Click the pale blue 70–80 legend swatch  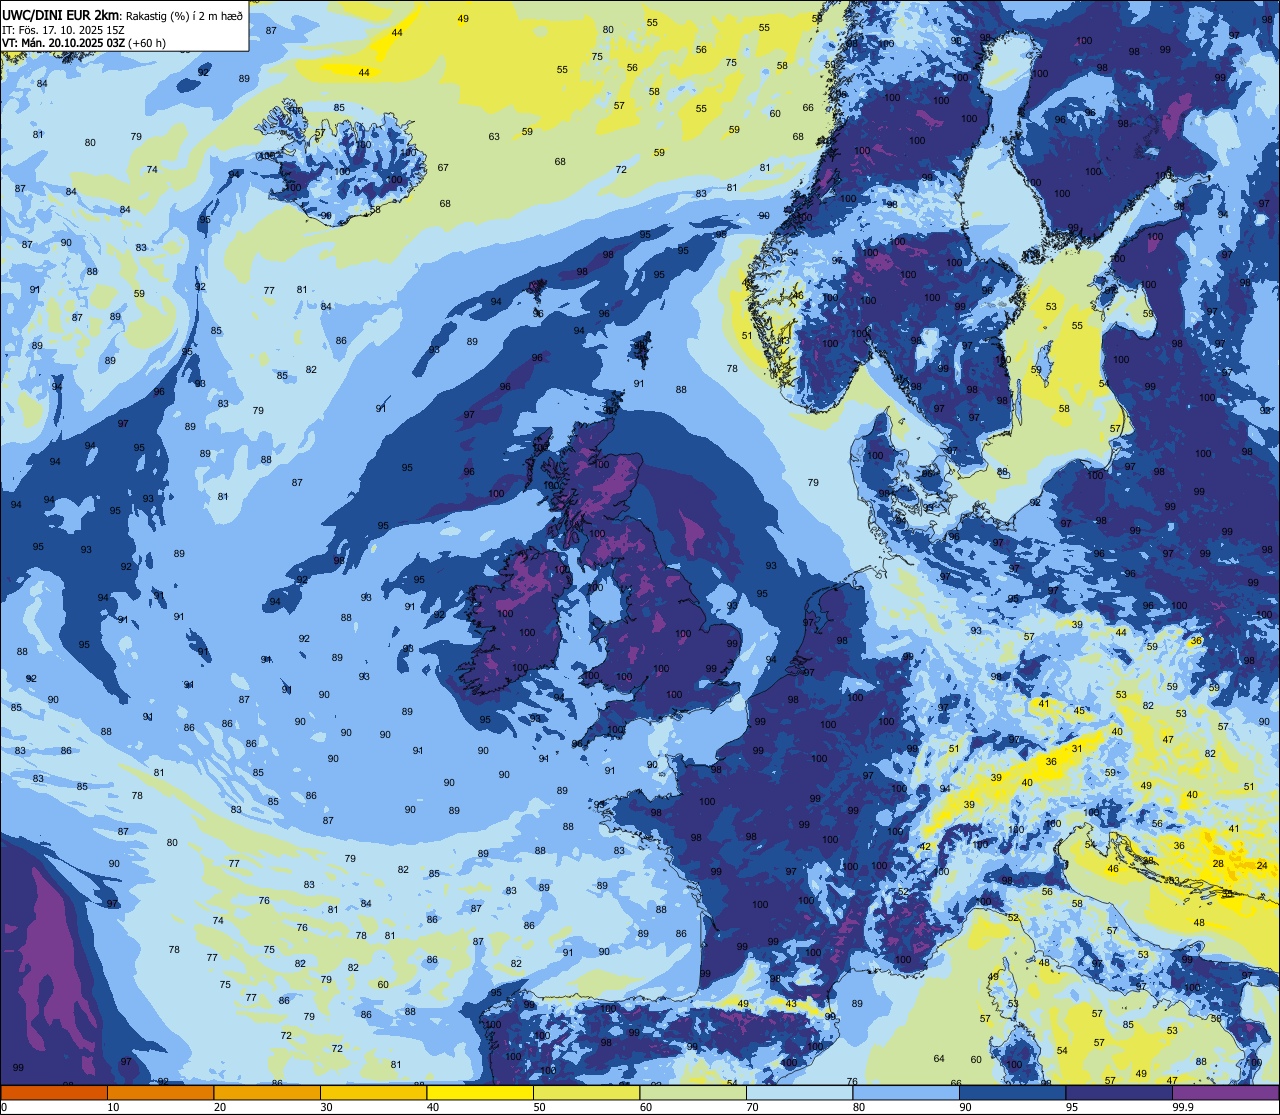pyautogui.click(x=800, y=1093)
